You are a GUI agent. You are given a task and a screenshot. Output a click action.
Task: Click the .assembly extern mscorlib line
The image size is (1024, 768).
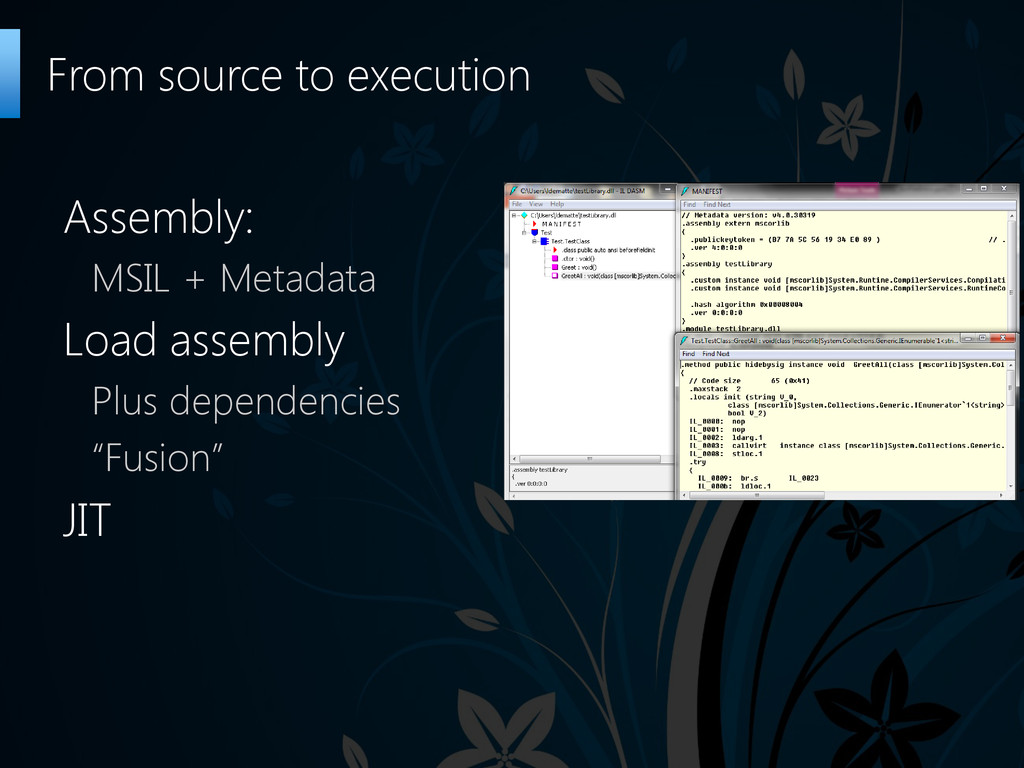(735, 223)
